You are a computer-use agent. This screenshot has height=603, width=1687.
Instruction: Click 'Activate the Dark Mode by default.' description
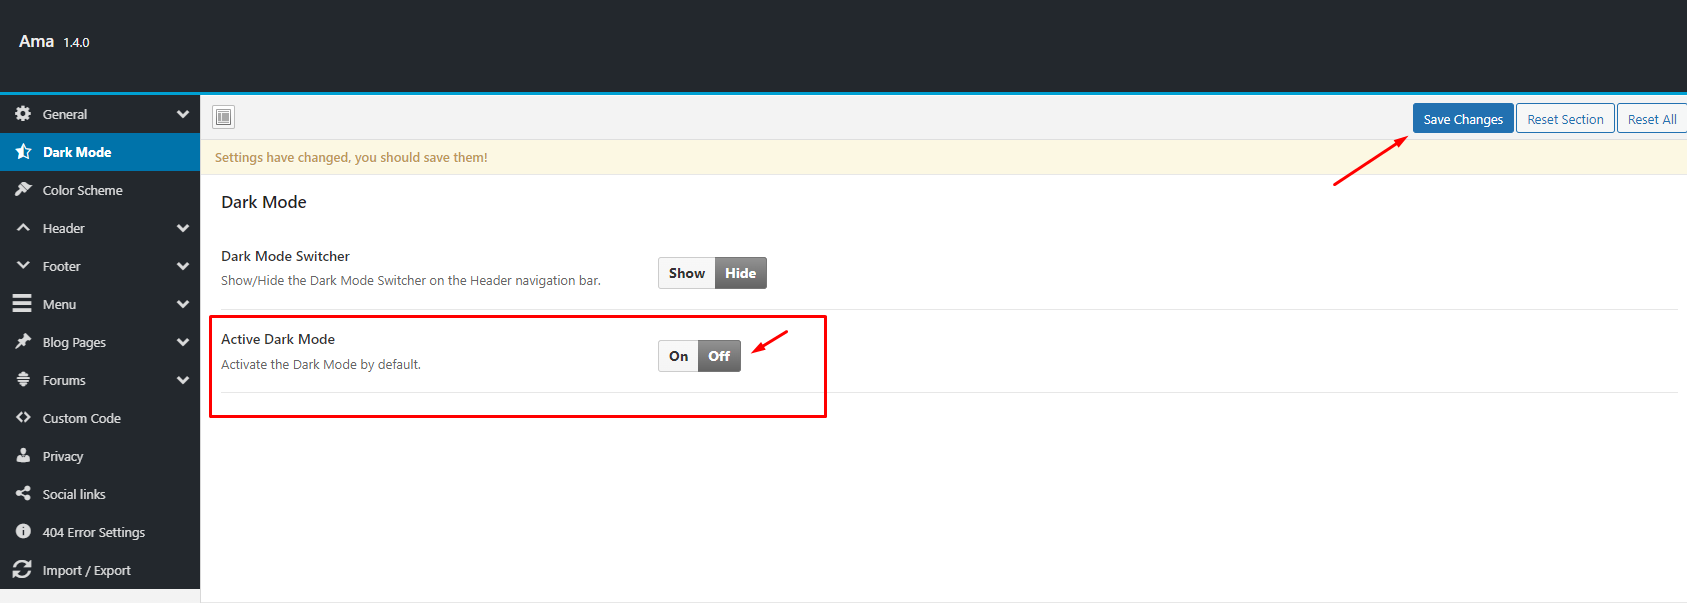click(x=321, y=364)
